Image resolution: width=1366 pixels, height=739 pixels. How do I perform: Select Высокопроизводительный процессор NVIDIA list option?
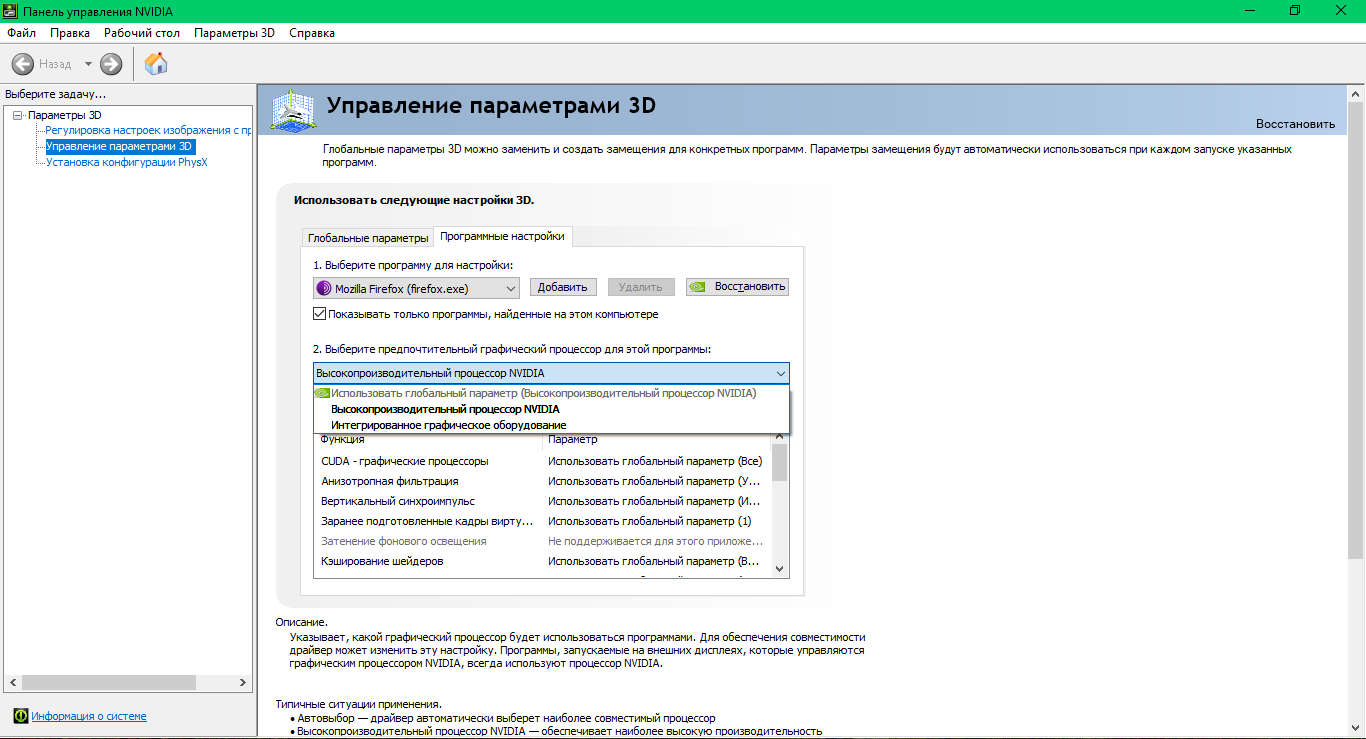551,409
